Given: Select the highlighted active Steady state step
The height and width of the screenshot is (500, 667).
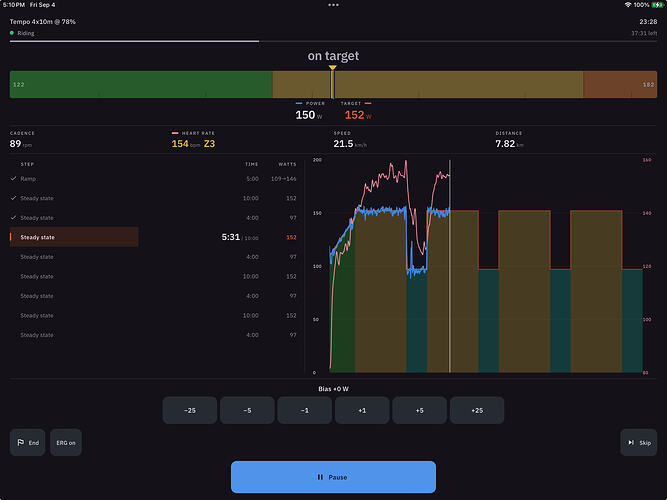Looking at the screenshot, I should (x=153, y=237).
